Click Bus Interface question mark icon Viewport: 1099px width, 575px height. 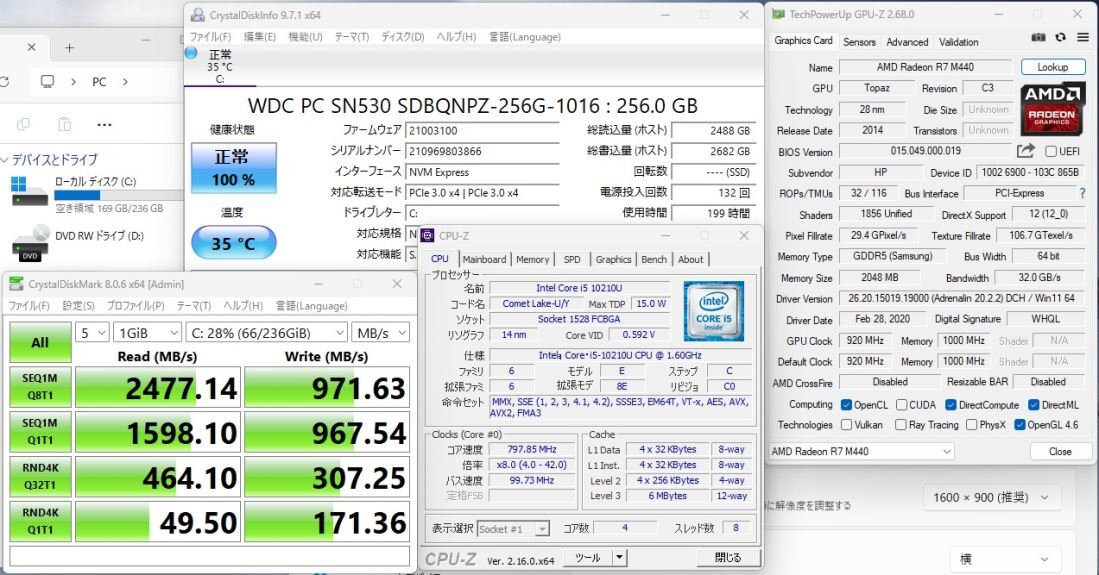coord(1082,193)
